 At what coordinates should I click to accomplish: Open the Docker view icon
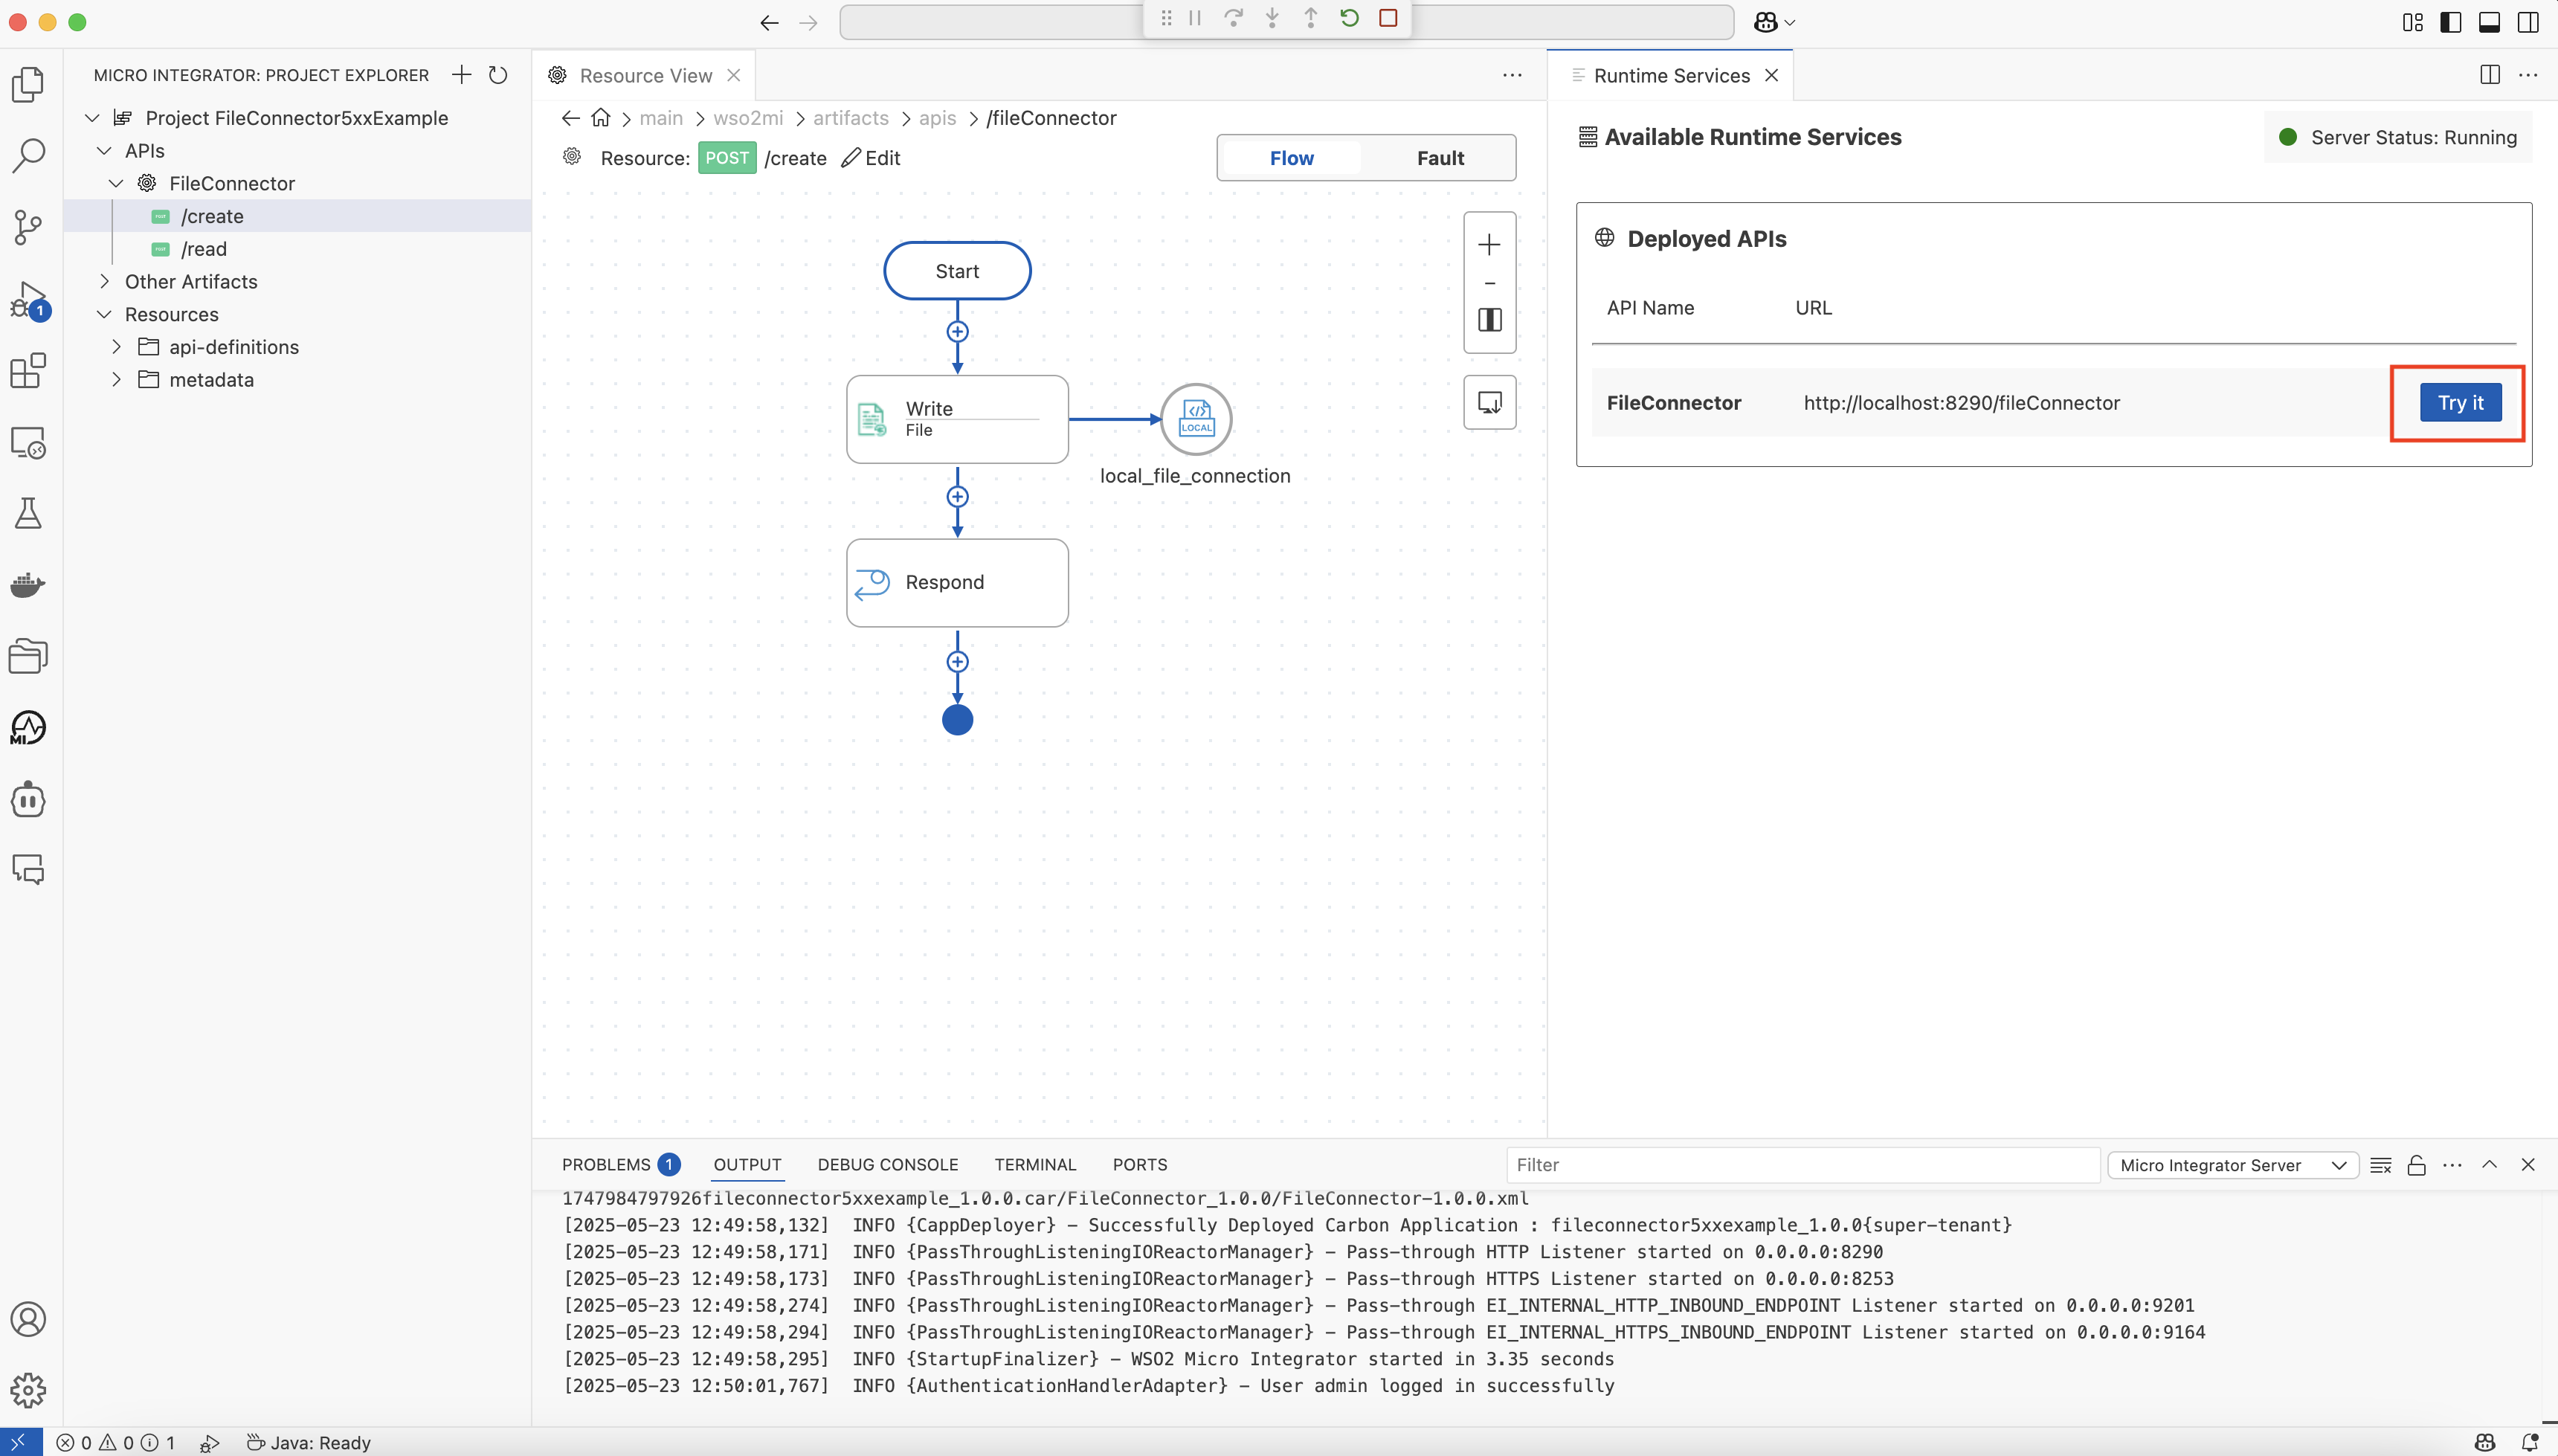point(28,585)
